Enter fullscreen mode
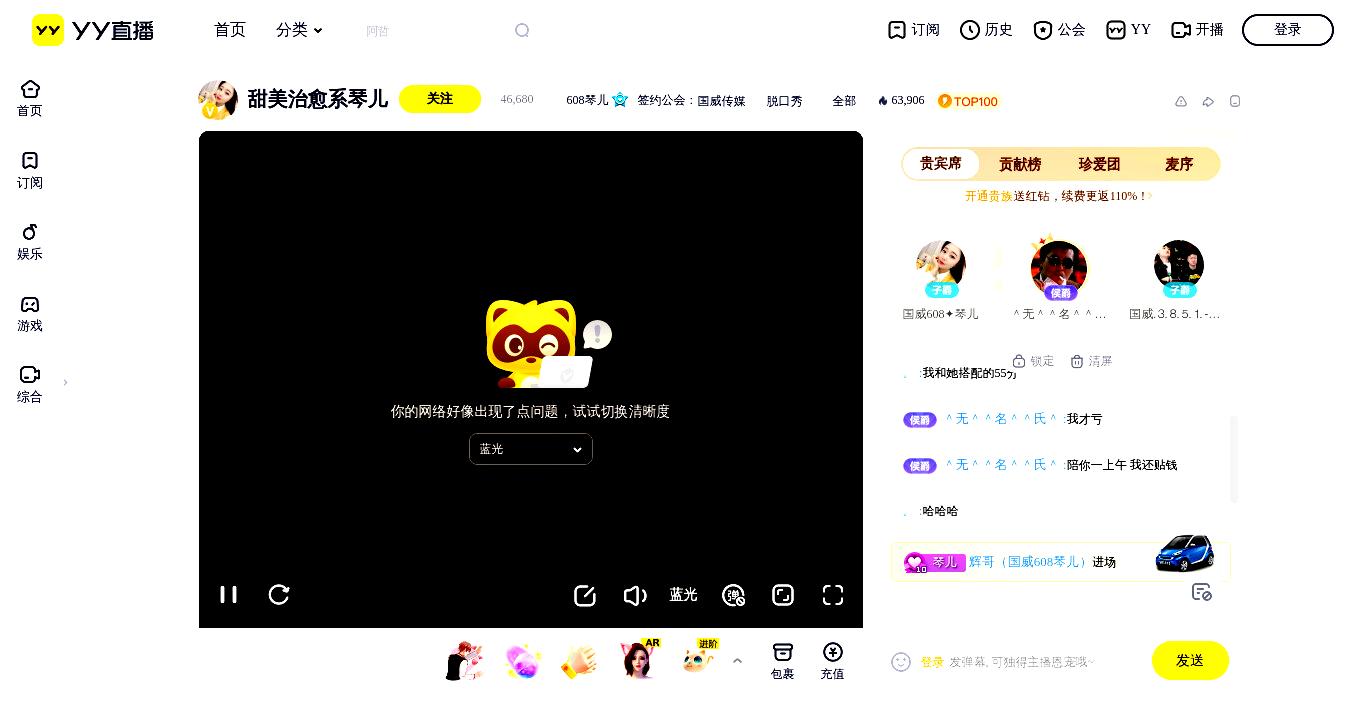The height and width of the screenshot is (720, 1366). pos(833,595)
